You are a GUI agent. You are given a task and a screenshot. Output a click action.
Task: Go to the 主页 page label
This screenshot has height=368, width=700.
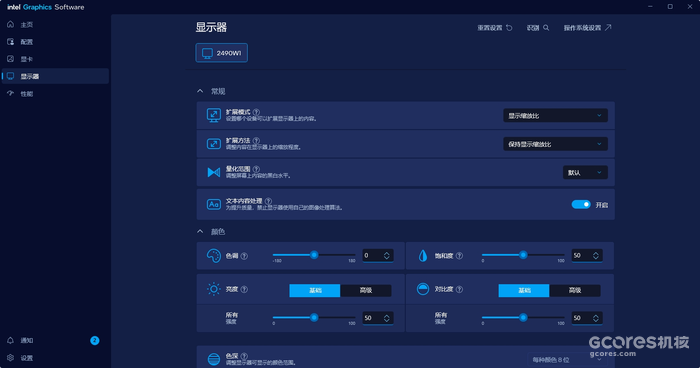click(27, 25)
